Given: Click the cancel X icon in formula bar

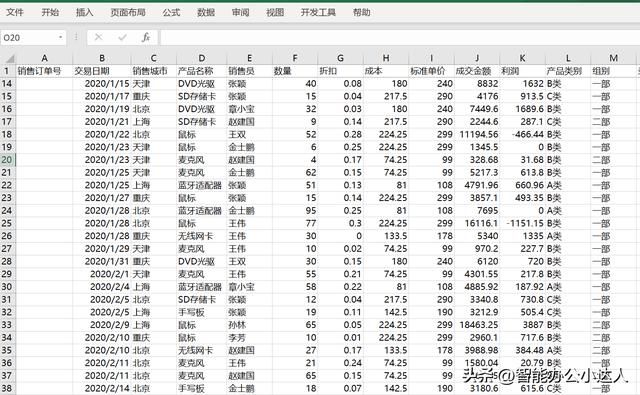Looking at the screenshot, I should 98,38.
